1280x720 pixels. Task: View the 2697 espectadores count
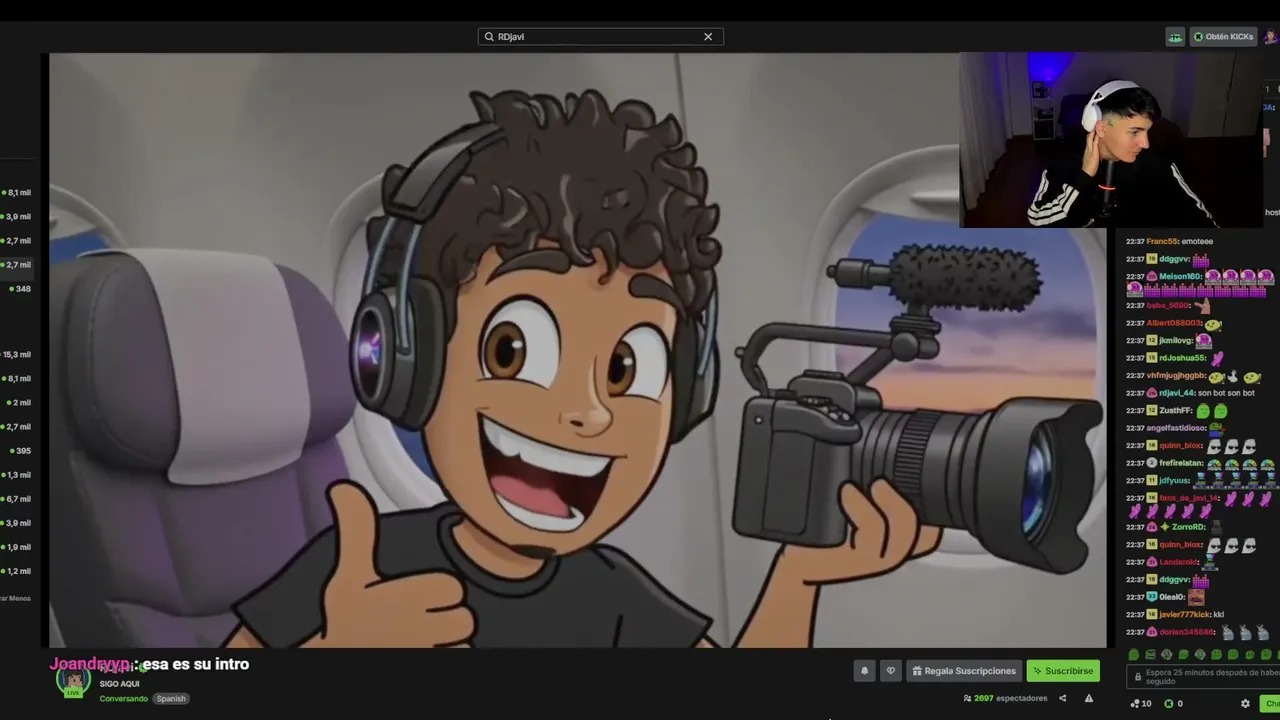pos(1005,698)
